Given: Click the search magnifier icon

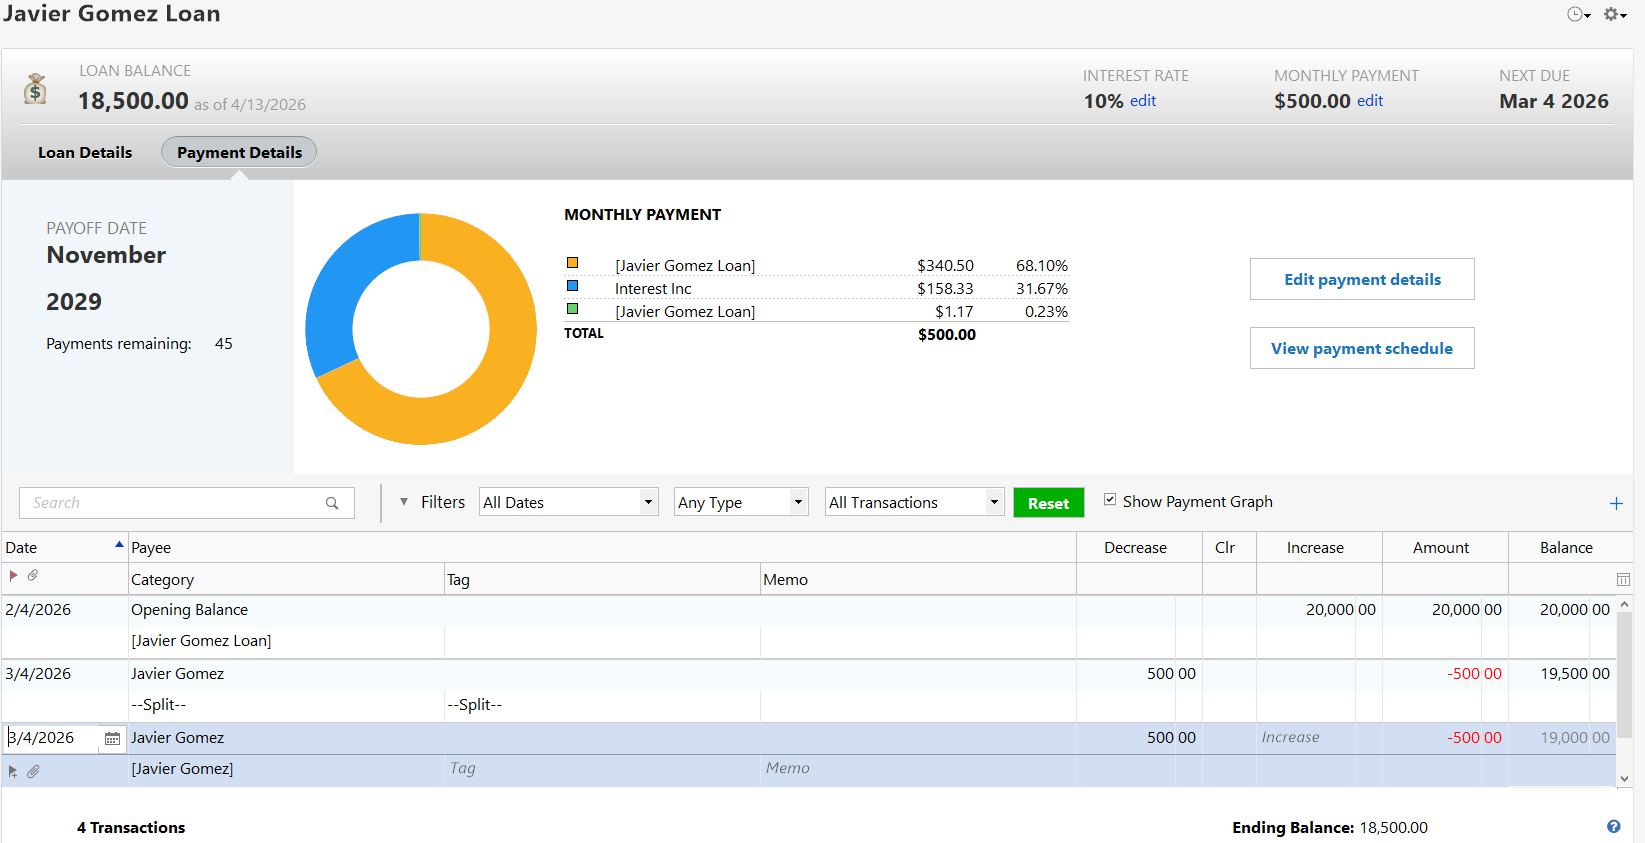Looking at the screenshot, I should 332,503.
